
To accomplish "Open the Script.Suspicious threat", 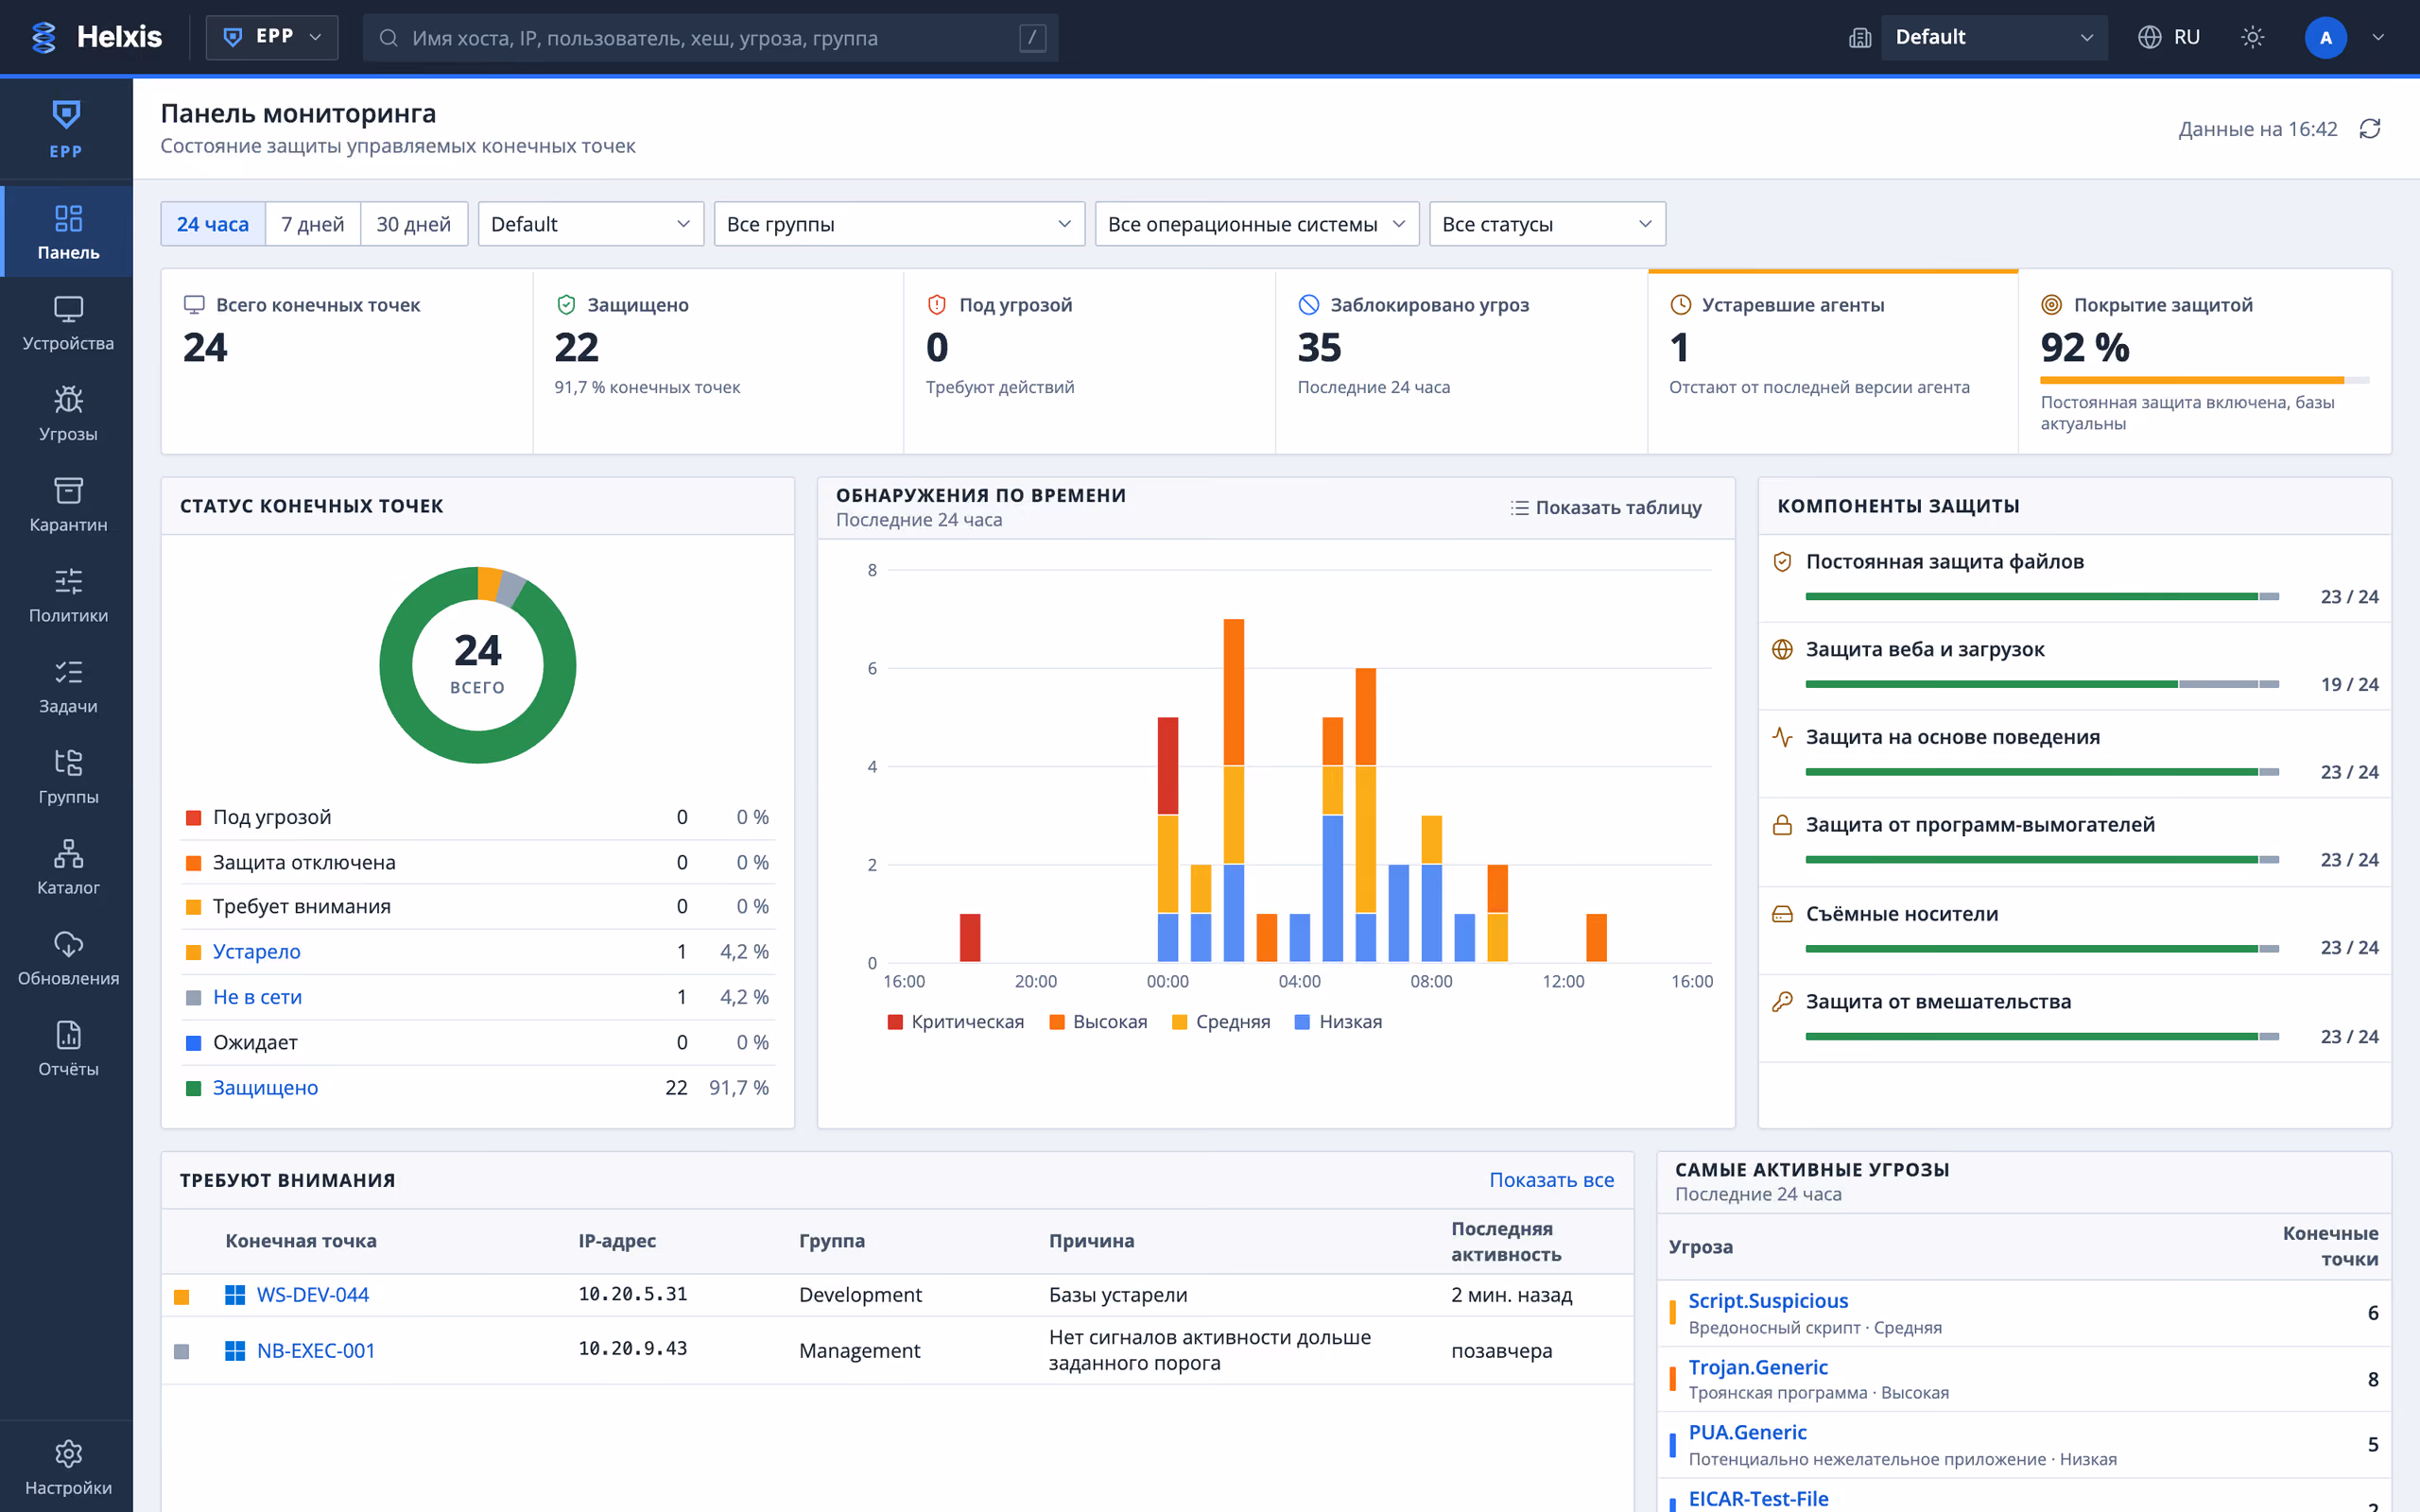I will (x=1768, y=1300).
